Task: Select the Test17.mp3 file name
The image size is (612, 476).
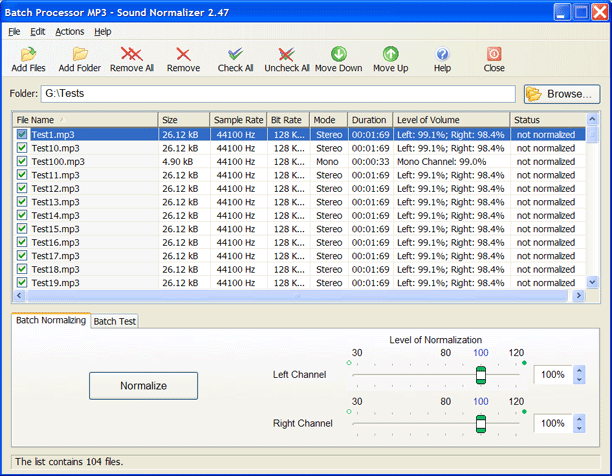Action: [x=55, y=256]
